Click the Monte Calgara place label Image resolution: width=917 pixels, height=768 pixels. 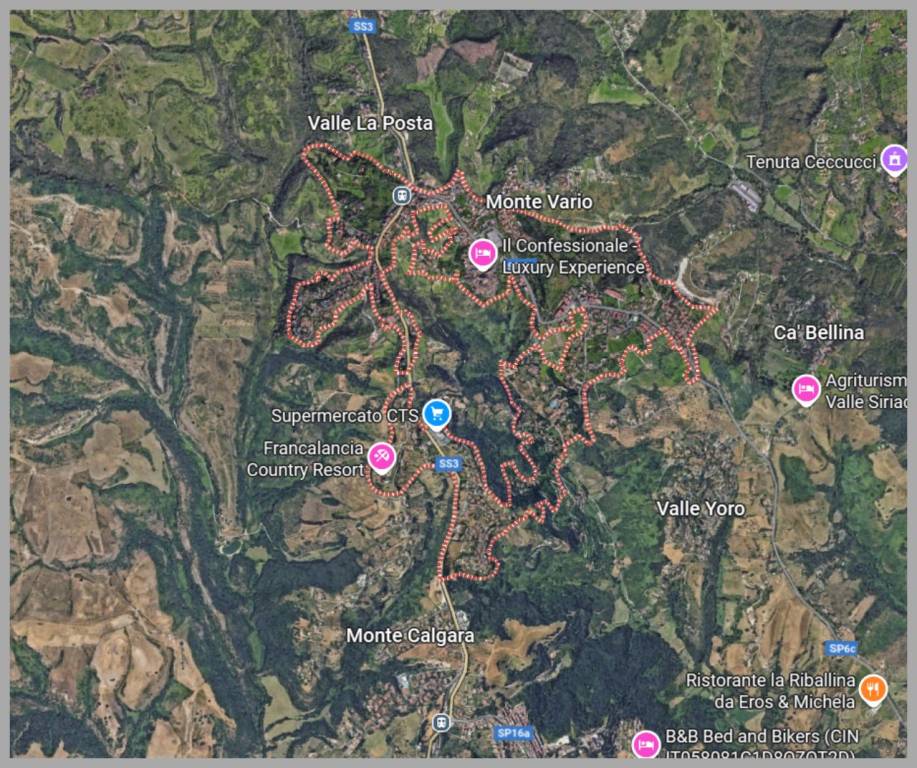(x=410, y=635)
